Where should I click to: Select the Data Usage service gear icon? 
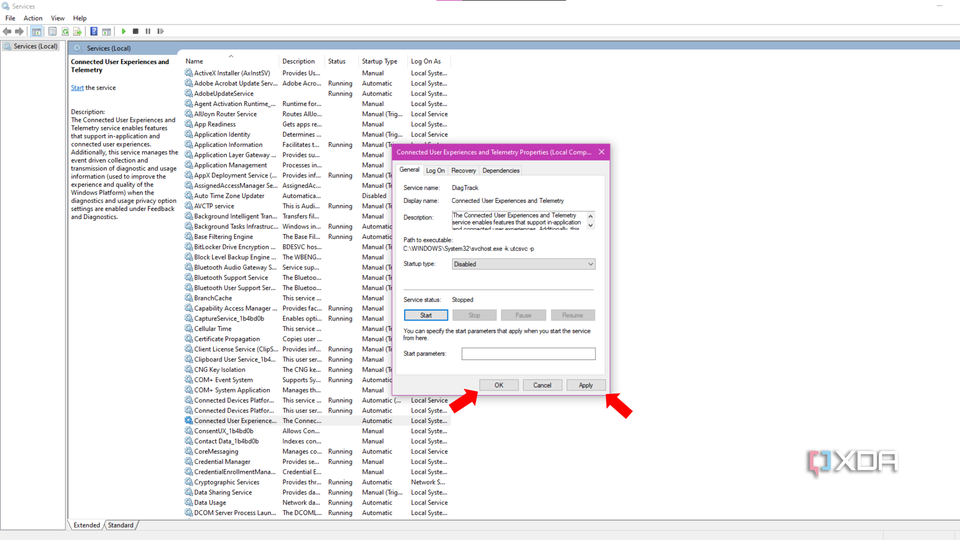point(189,503)
